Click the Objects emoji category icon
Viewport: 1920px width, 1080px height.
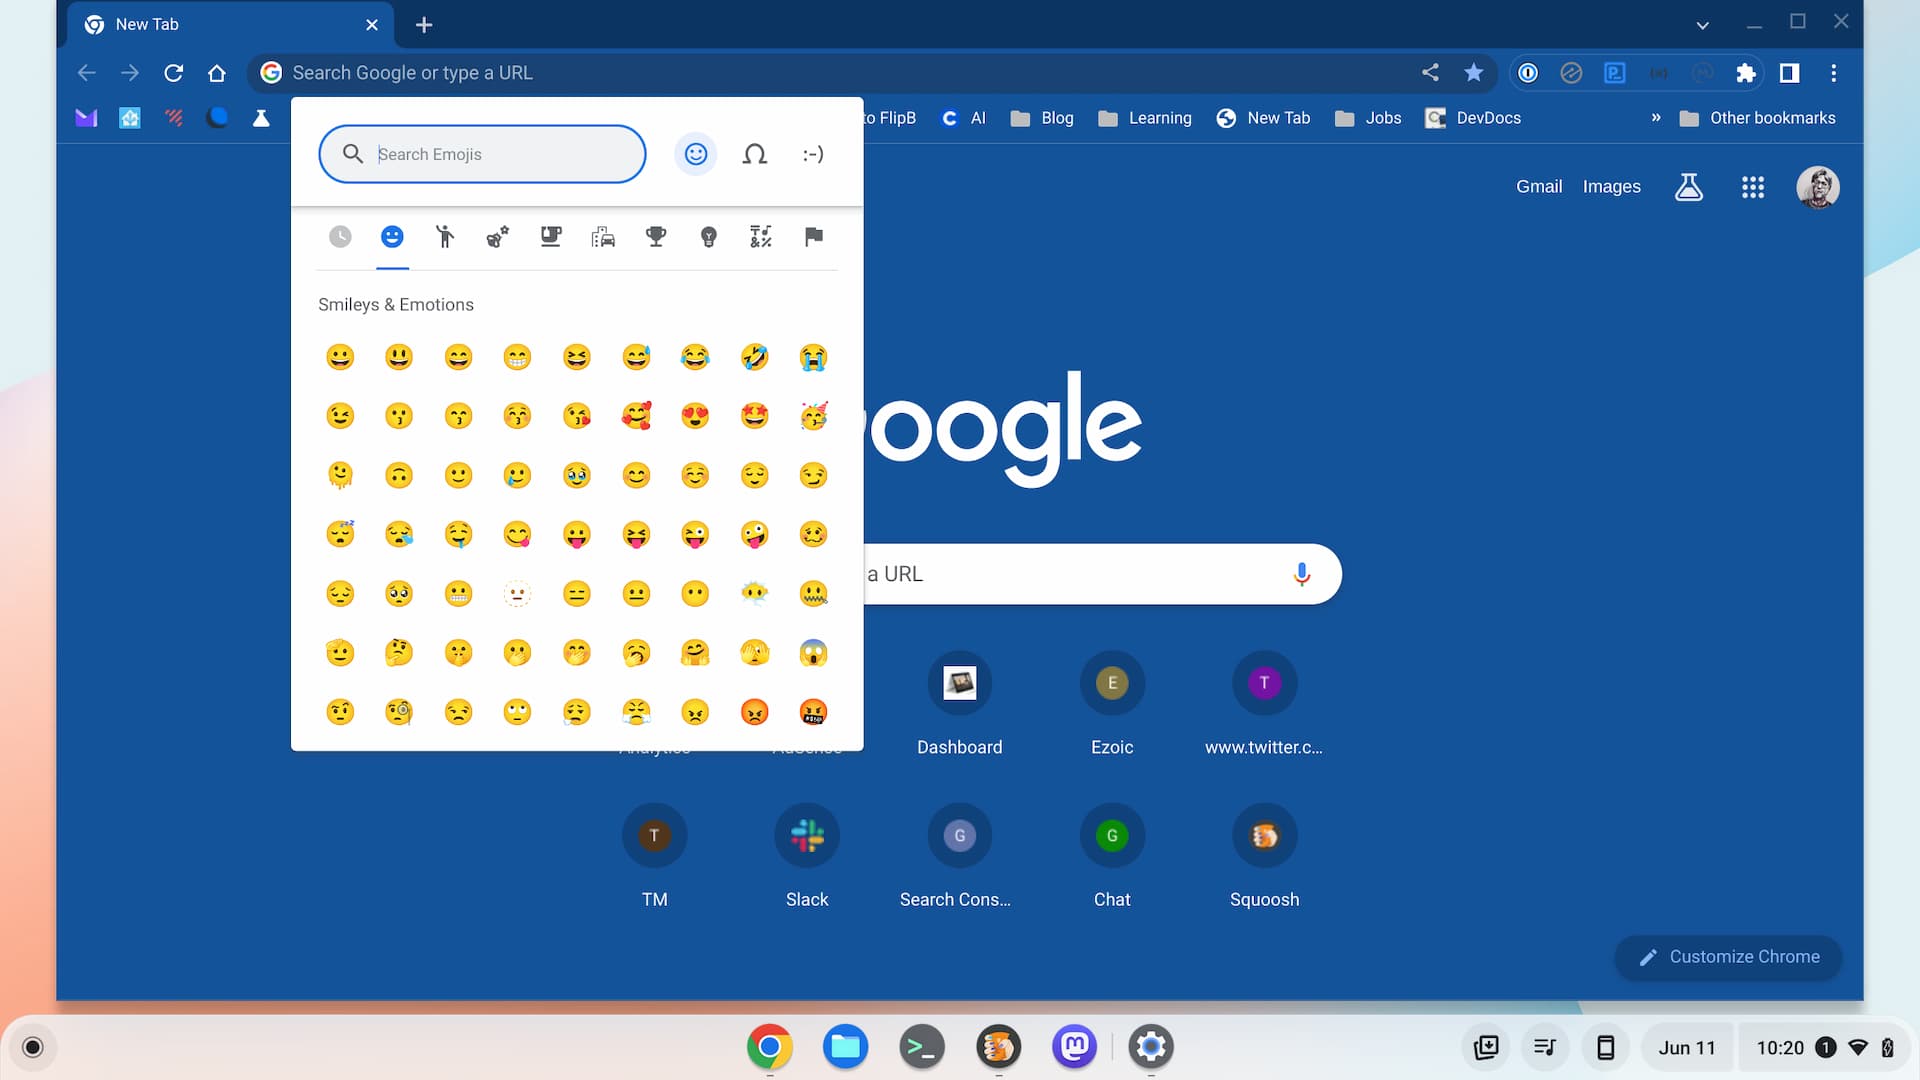point(708,236)
